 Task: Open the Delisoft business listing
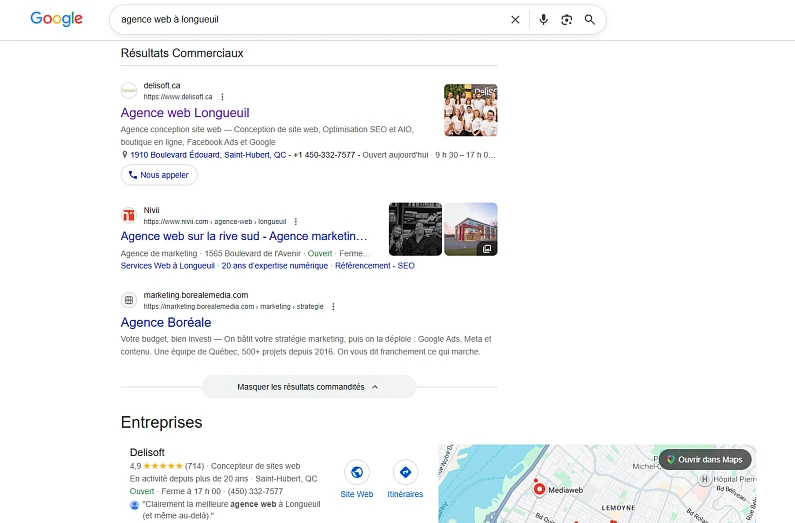click(x=147, y=452)
